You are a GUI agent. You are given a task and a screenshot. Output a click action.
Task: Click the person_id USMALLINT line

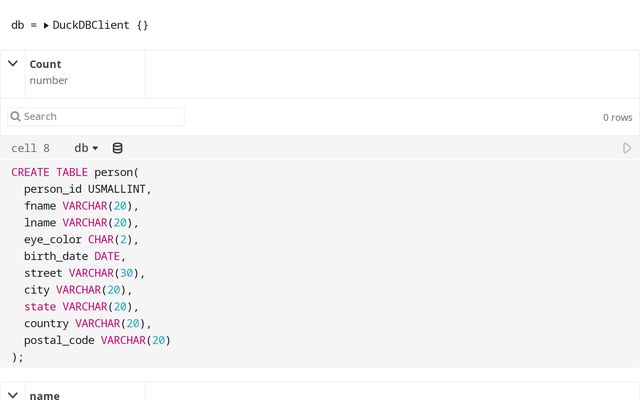tap(87, 189)
